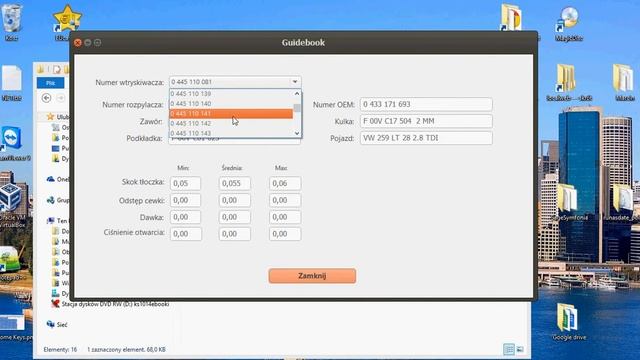Open the Plik tab in Explorer

(50, 83)
